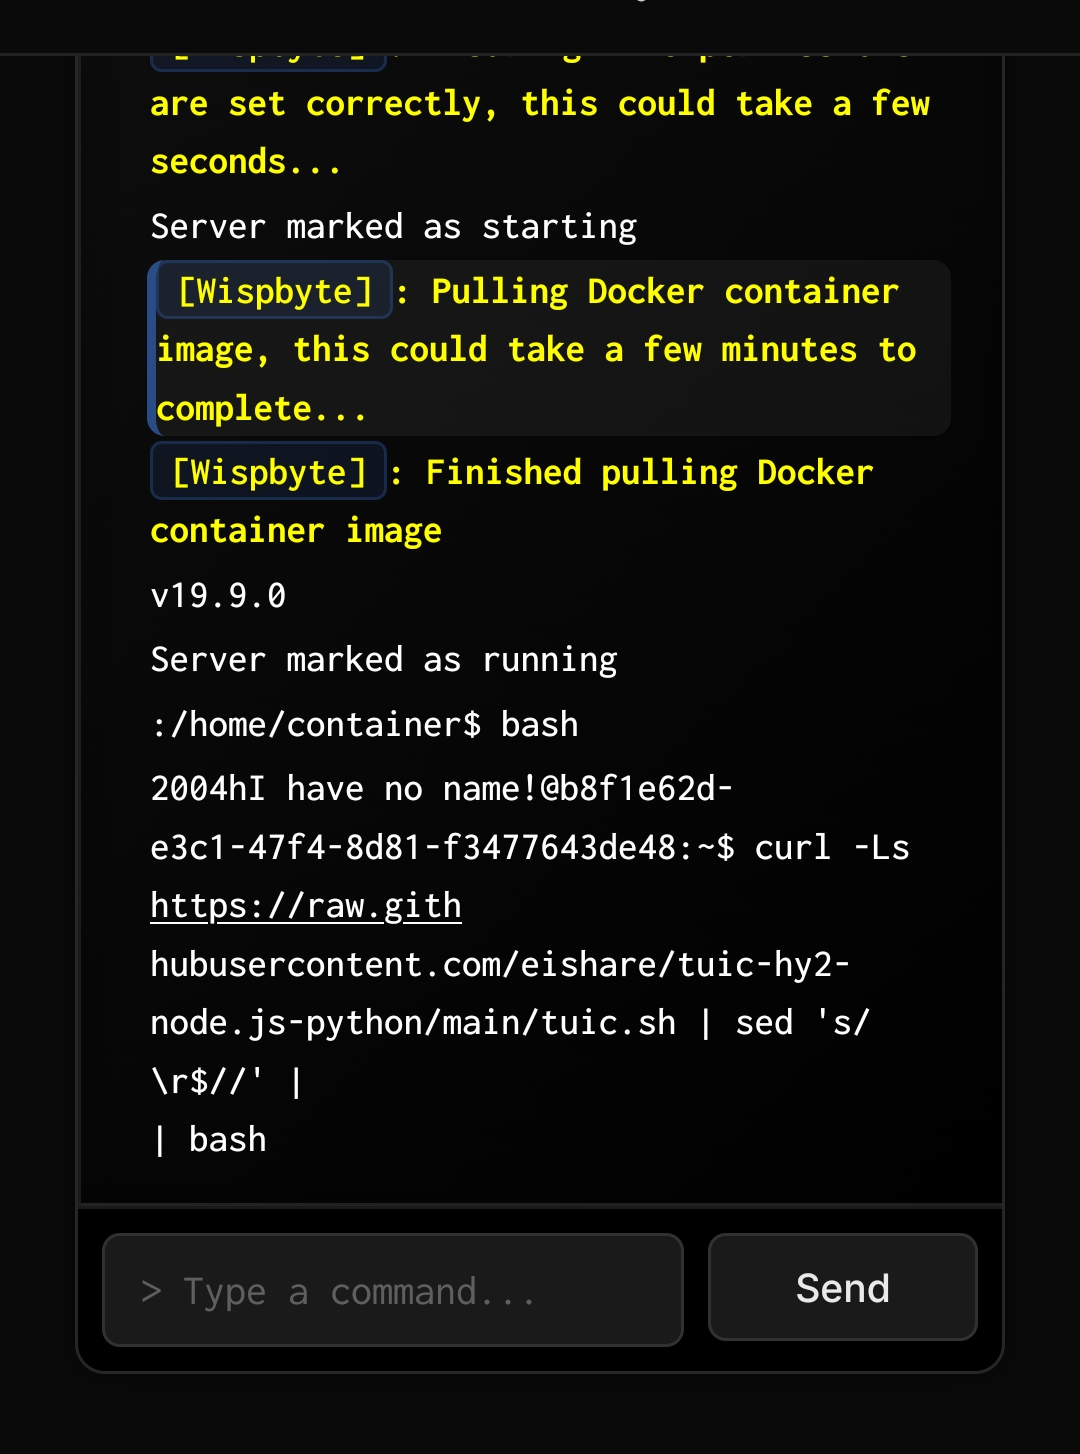Click the 'Pulling Docker container' message text
This screenshot has height=1454, width=1080.
(x=664, y=291)
